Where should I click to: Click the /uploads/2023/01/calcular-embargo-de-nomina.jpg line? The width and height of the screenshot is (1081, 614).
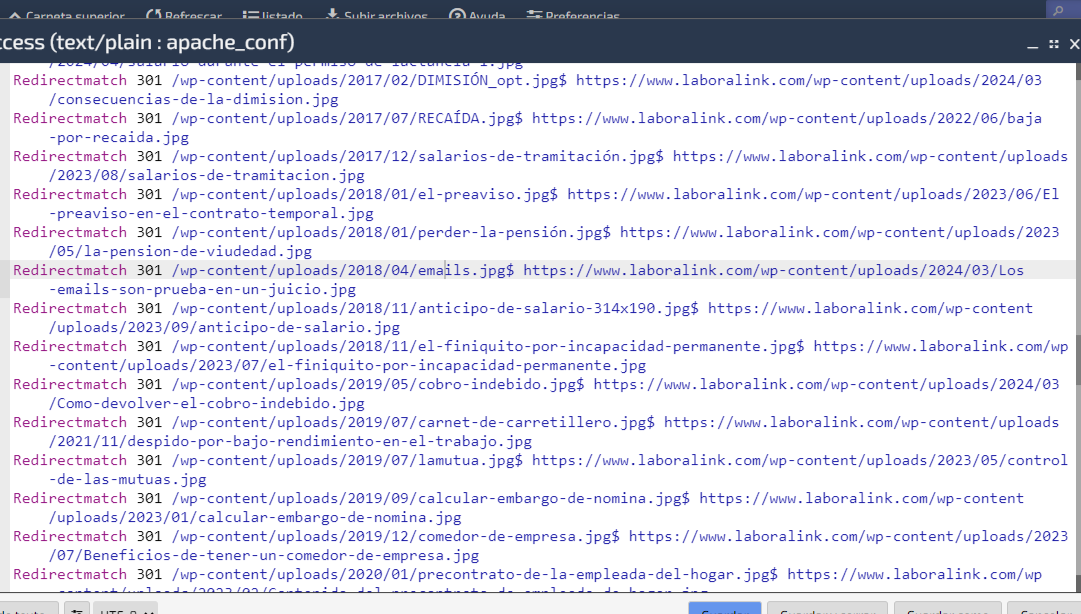[x=255, y=516]
